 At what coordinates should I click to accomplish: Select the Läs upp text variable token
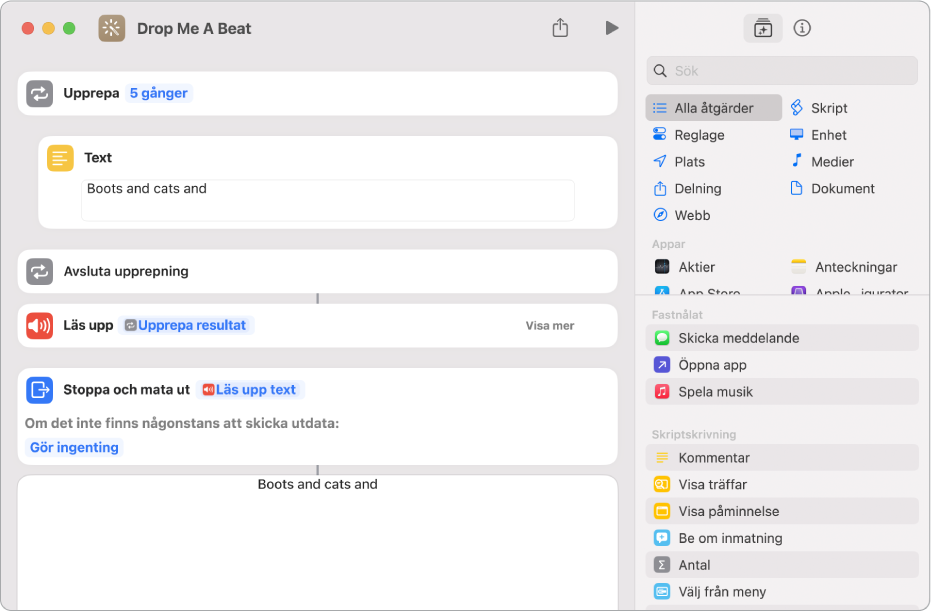(x=249, y=390)
